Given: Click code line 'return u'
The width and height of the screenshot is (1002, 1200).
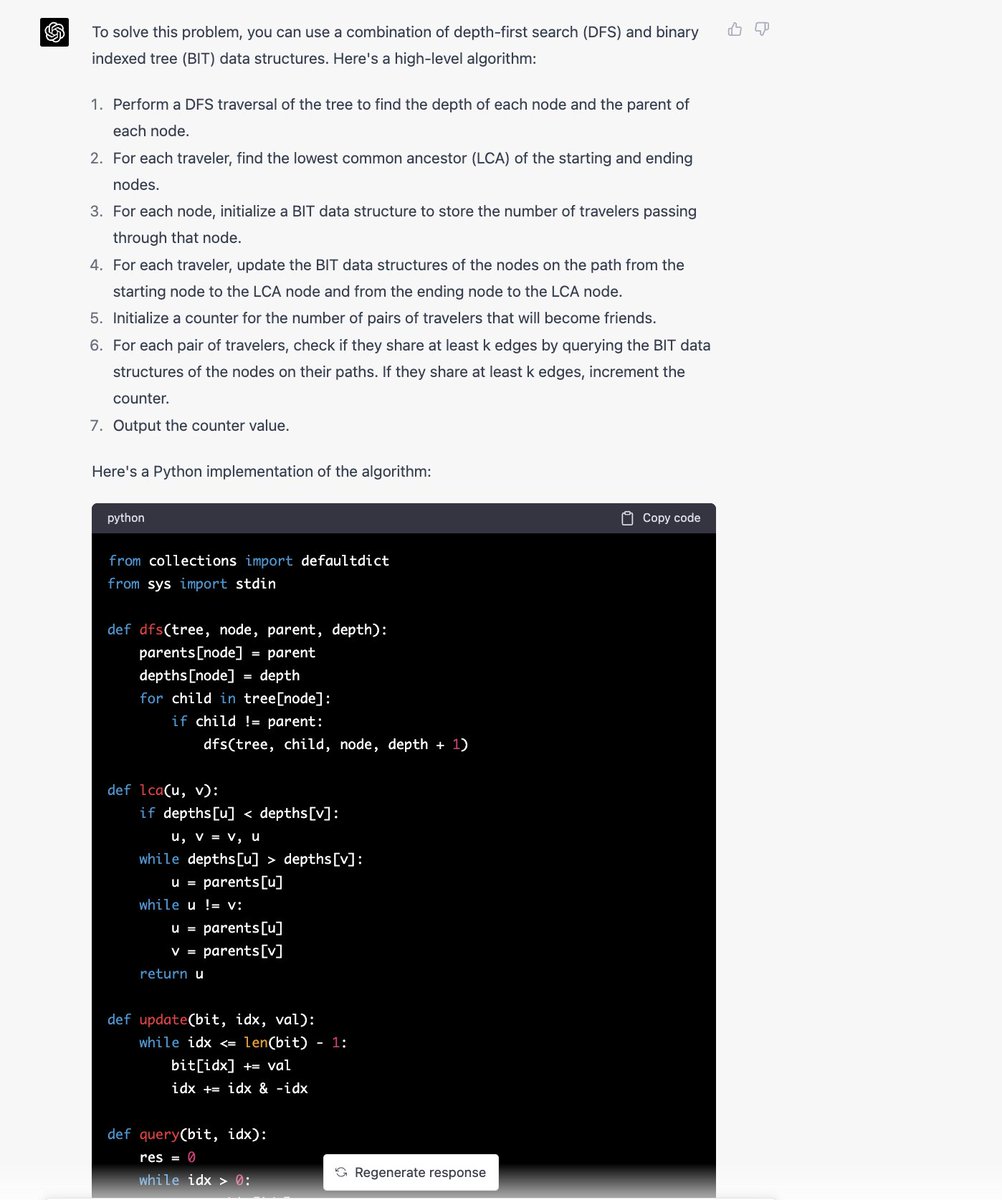Looking at the screenshot, I should coord(172,973).
